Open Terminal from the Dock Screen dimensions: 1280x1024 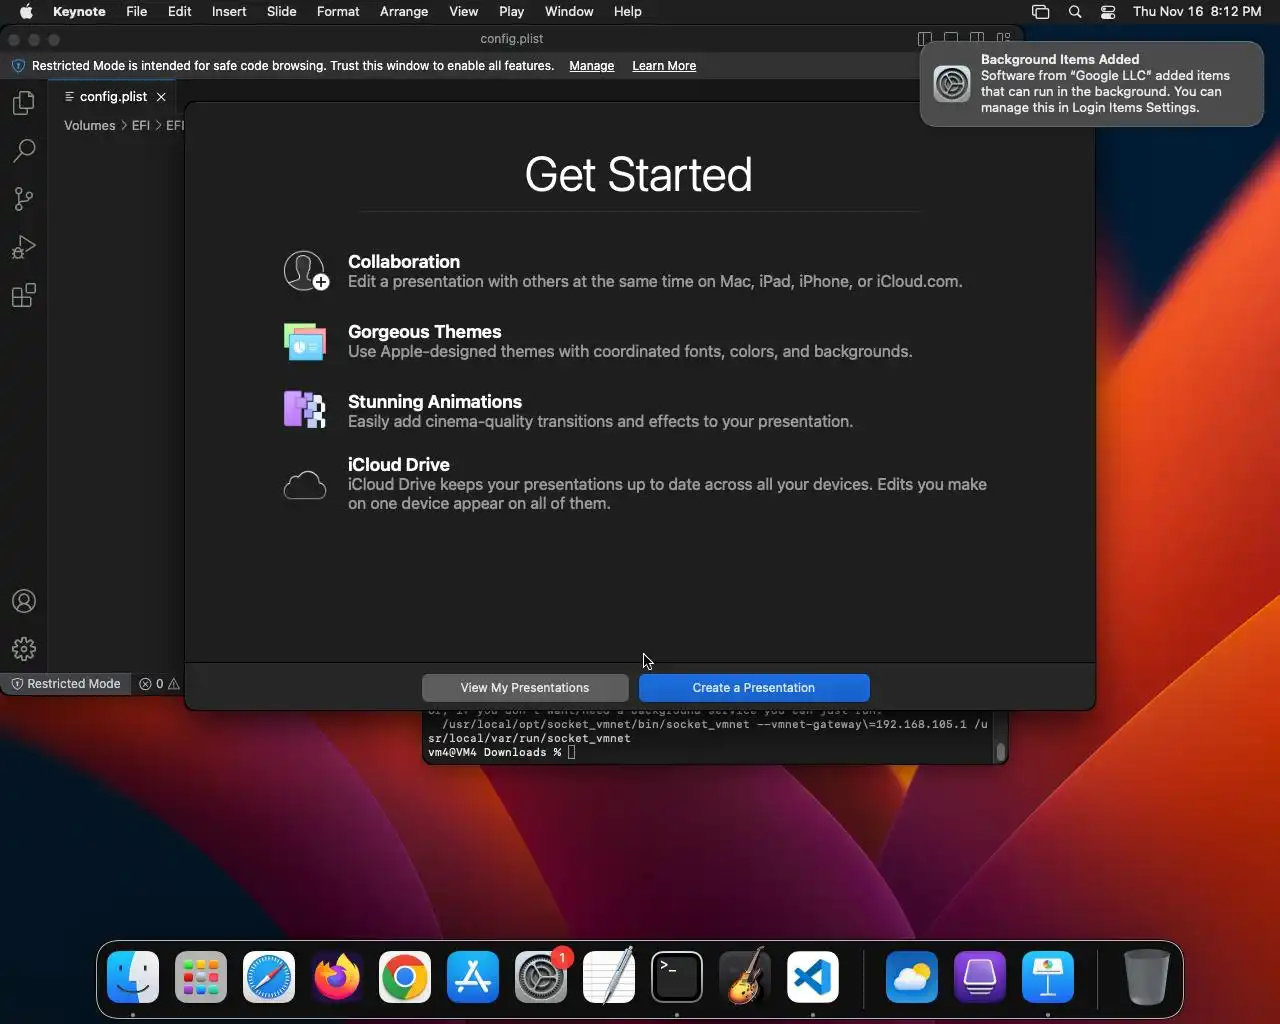click(677, 977)
